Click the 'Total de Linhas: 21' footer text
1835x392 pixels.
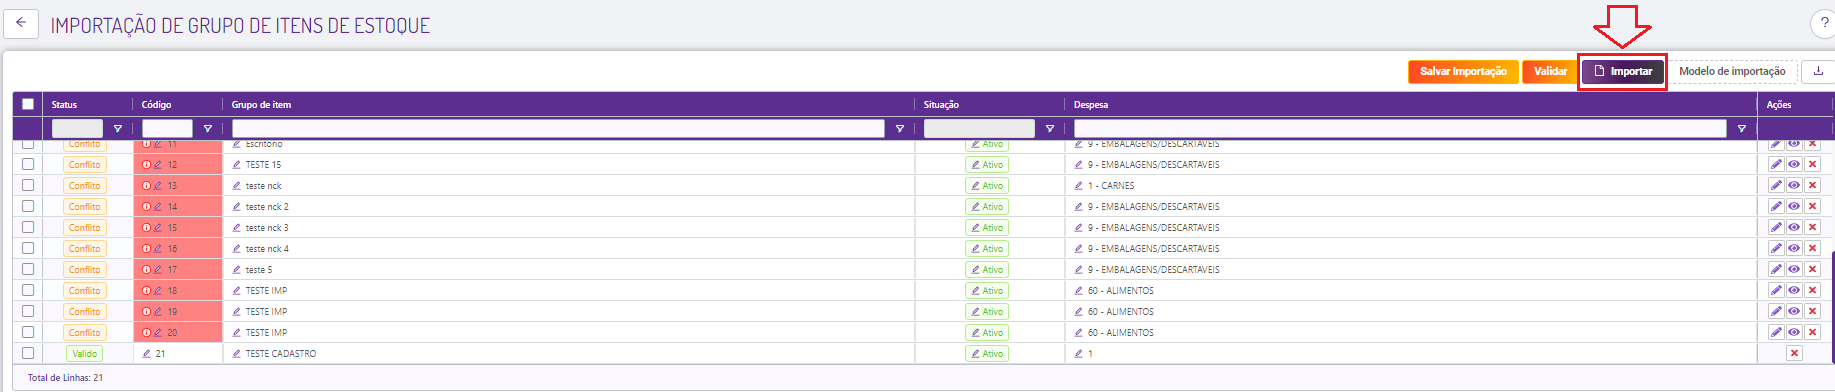65,378
